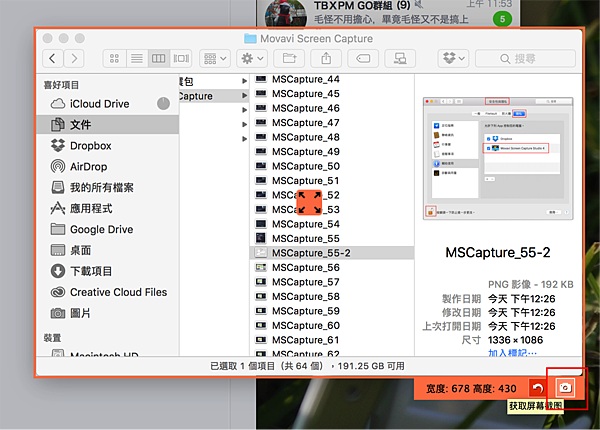Select file MSCapture_55-2
The image size is (600, 430).
(332, 253)
